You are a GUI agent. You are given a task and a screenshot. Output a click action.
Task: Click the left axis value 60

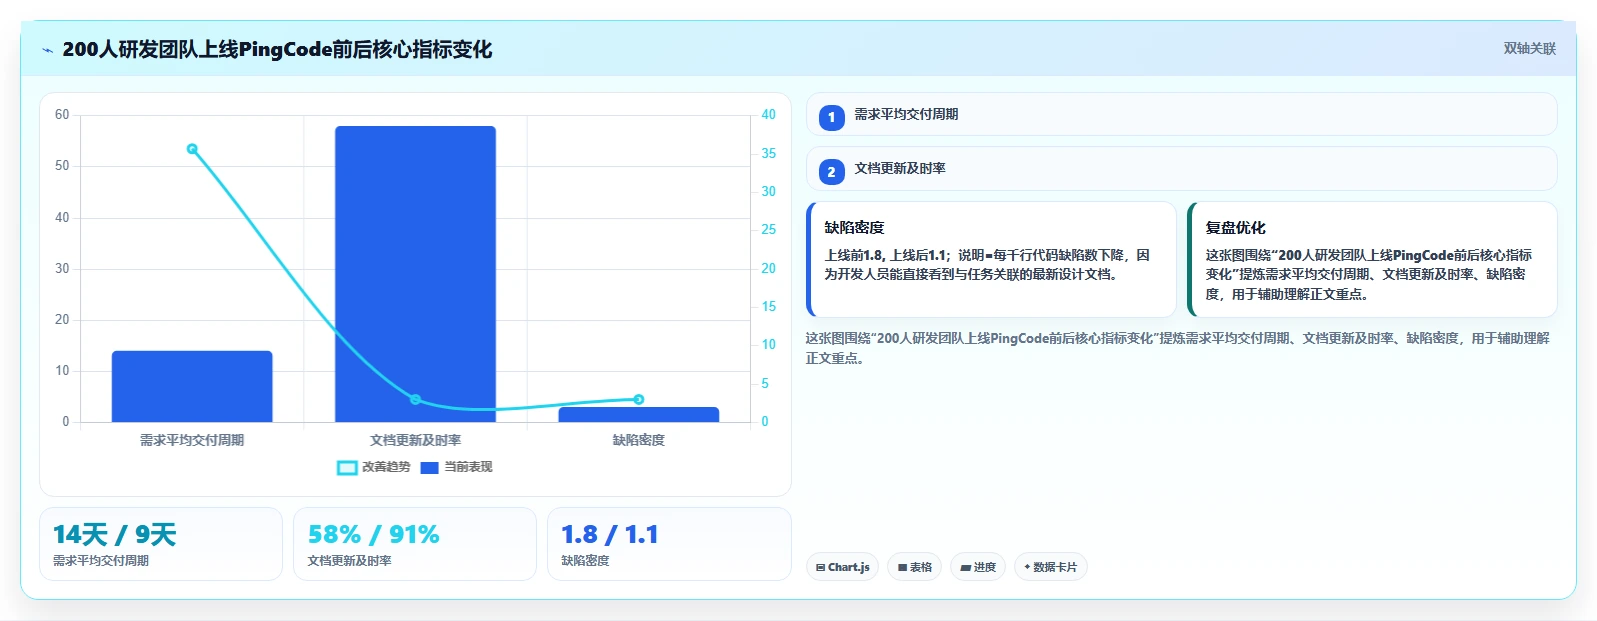[x=62, y=115]
